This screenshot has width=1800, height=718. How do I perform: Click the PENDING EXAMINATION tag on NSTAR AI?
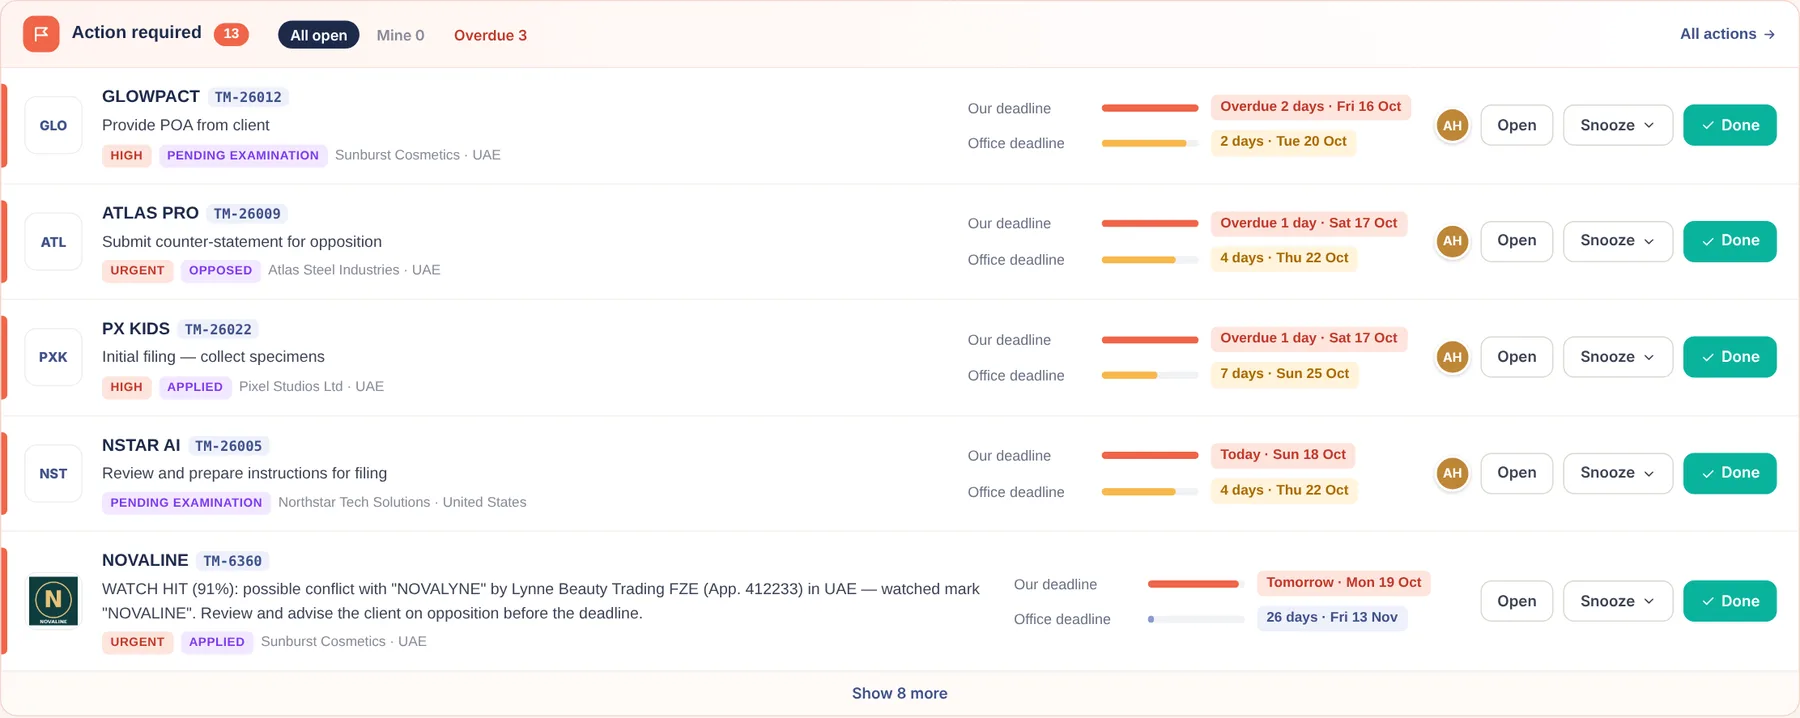click(186, 503)
